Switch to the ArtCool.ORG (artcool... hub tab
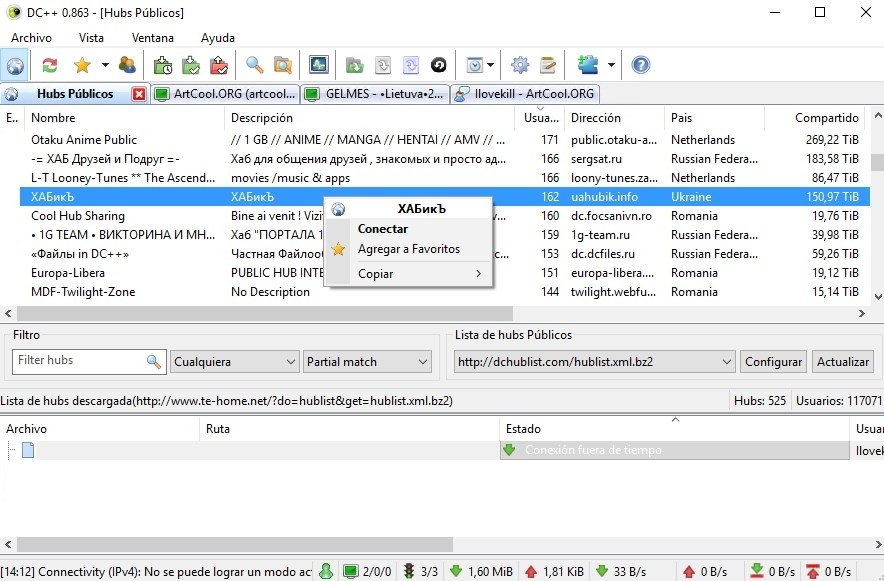This screenshot has height=581, width=884. tap(226, 94)
